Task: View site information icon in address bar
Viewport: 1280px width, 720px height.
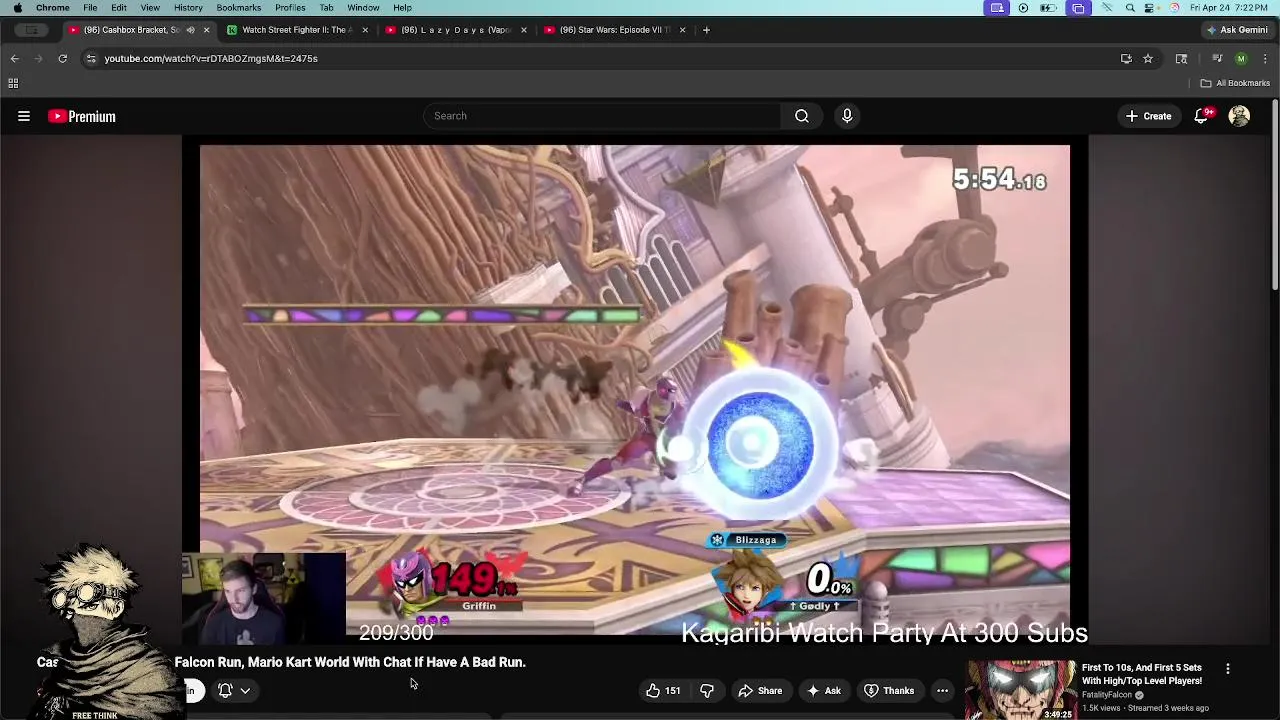Action: coord(91,58)
